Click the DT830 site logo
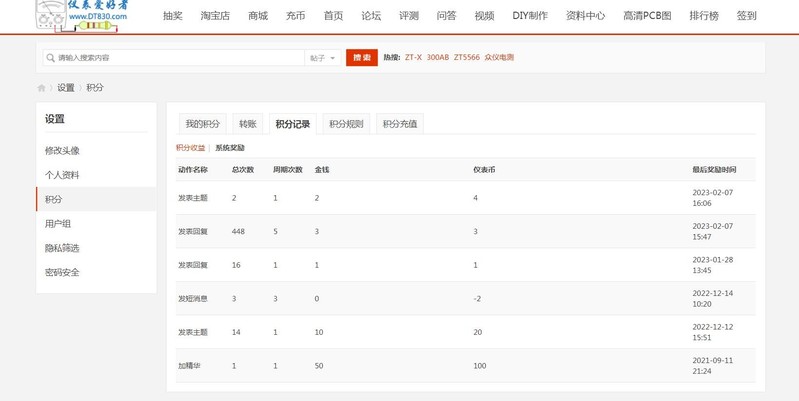799x401 pixels. tap(82, 16)
